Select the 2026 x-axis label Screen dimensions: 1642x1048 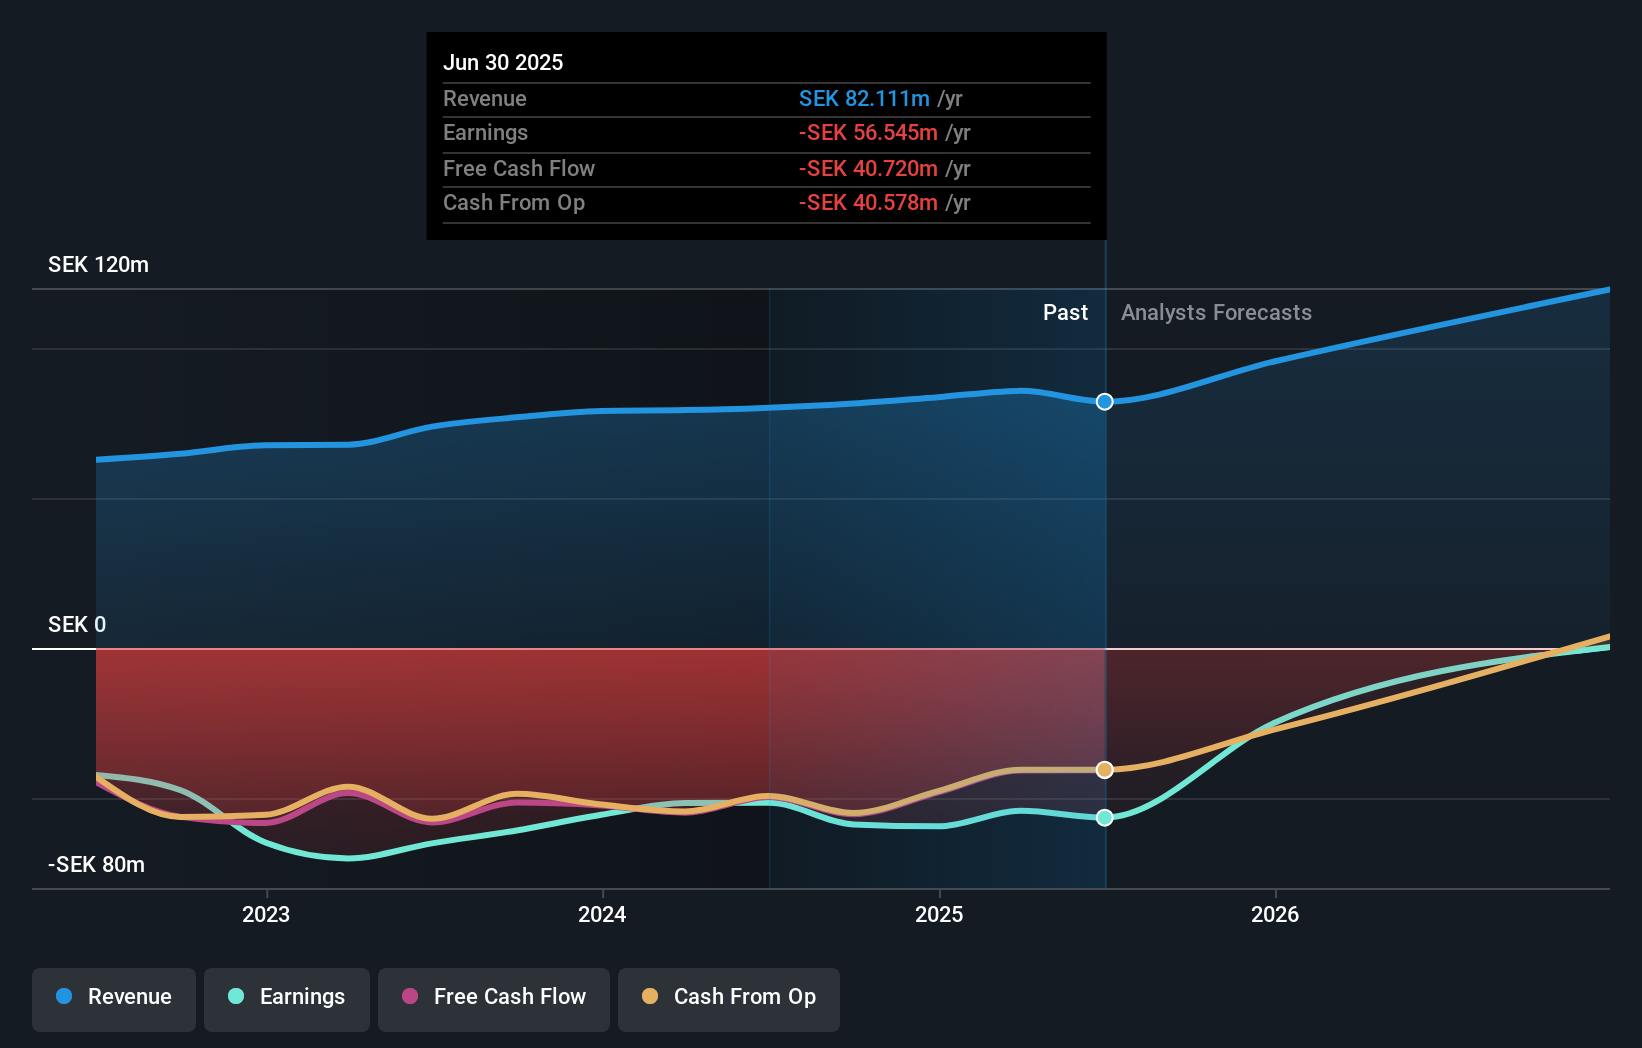[1275, 914]
